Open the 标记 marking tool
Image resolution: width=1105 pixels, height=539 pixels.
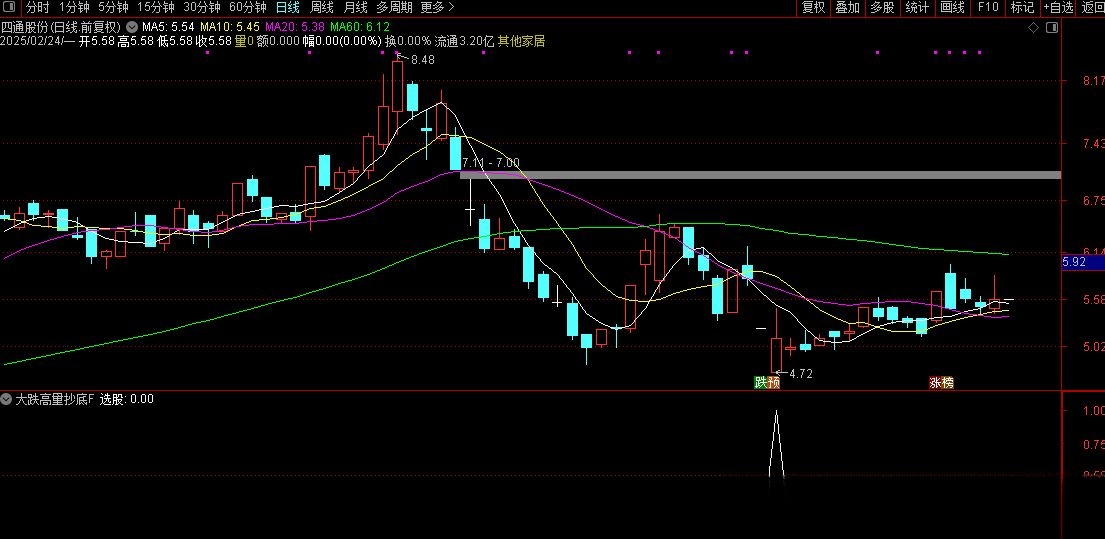[1022, 7]
